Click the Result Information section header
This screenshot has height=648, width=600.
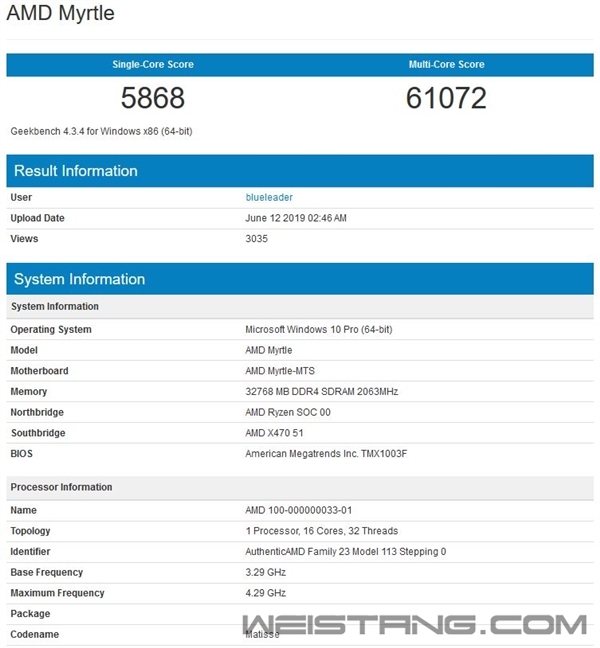click(76, 171)
